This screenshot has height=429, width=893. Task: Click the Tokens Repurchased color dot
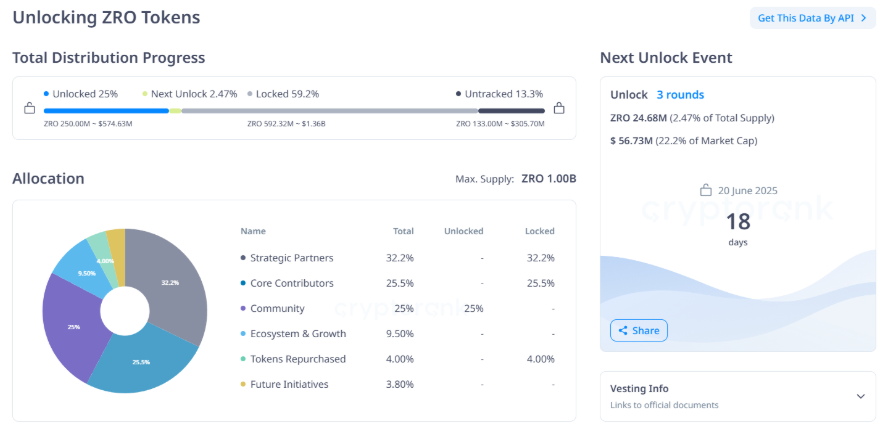pyautogui.click(x=243, y=359)
